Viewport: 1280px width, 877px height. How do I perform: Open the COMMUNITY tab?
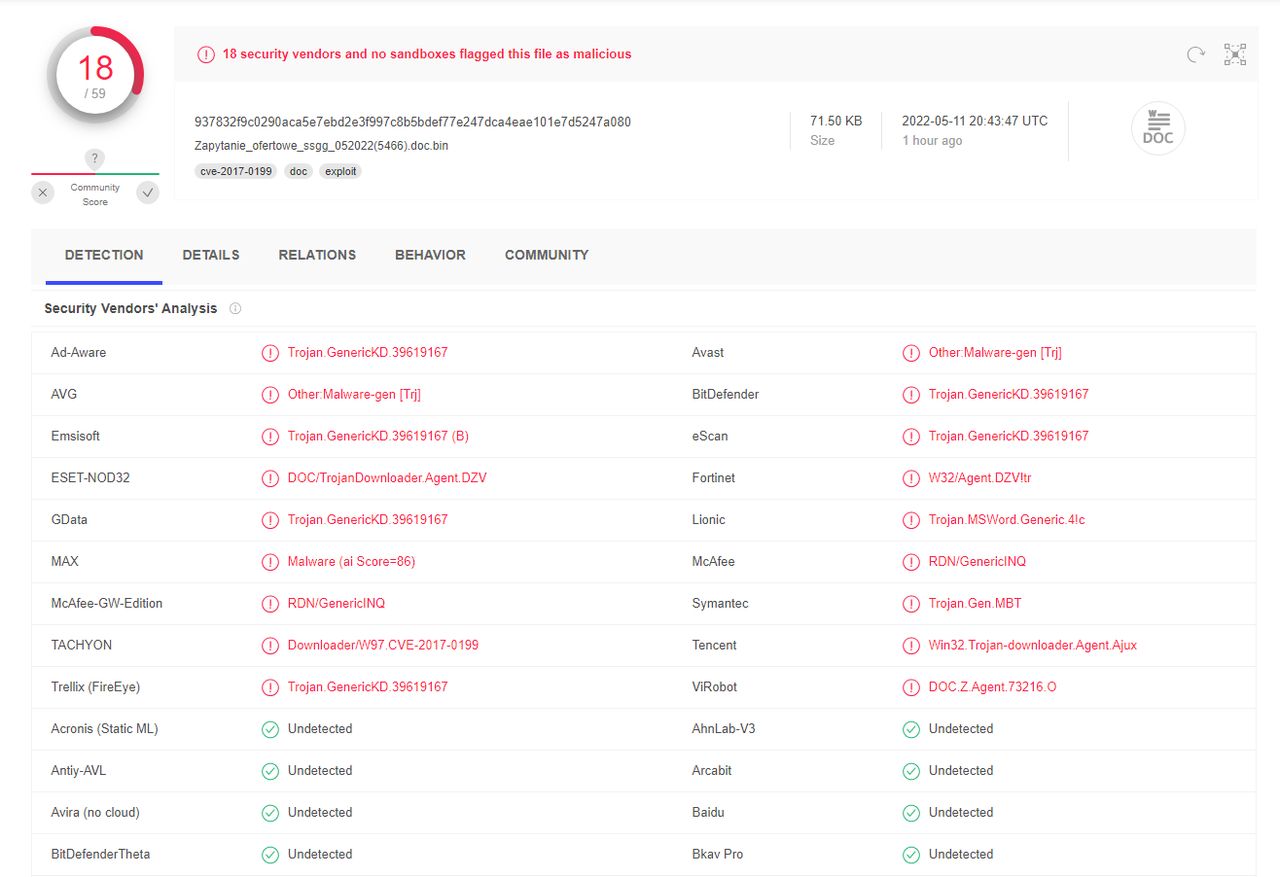[x=547, y=255]
